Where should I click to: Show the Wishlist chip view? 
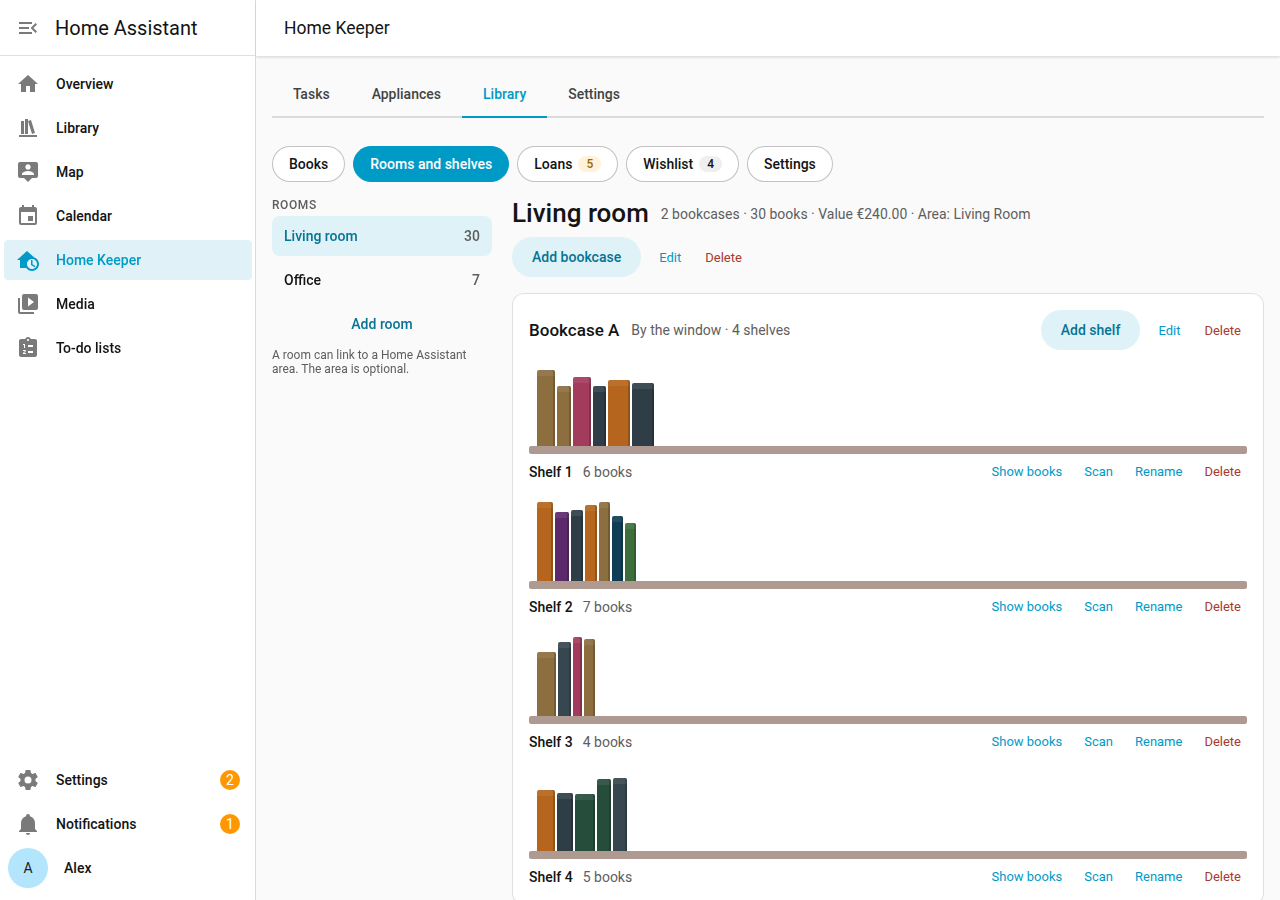(x=682, y=164)
